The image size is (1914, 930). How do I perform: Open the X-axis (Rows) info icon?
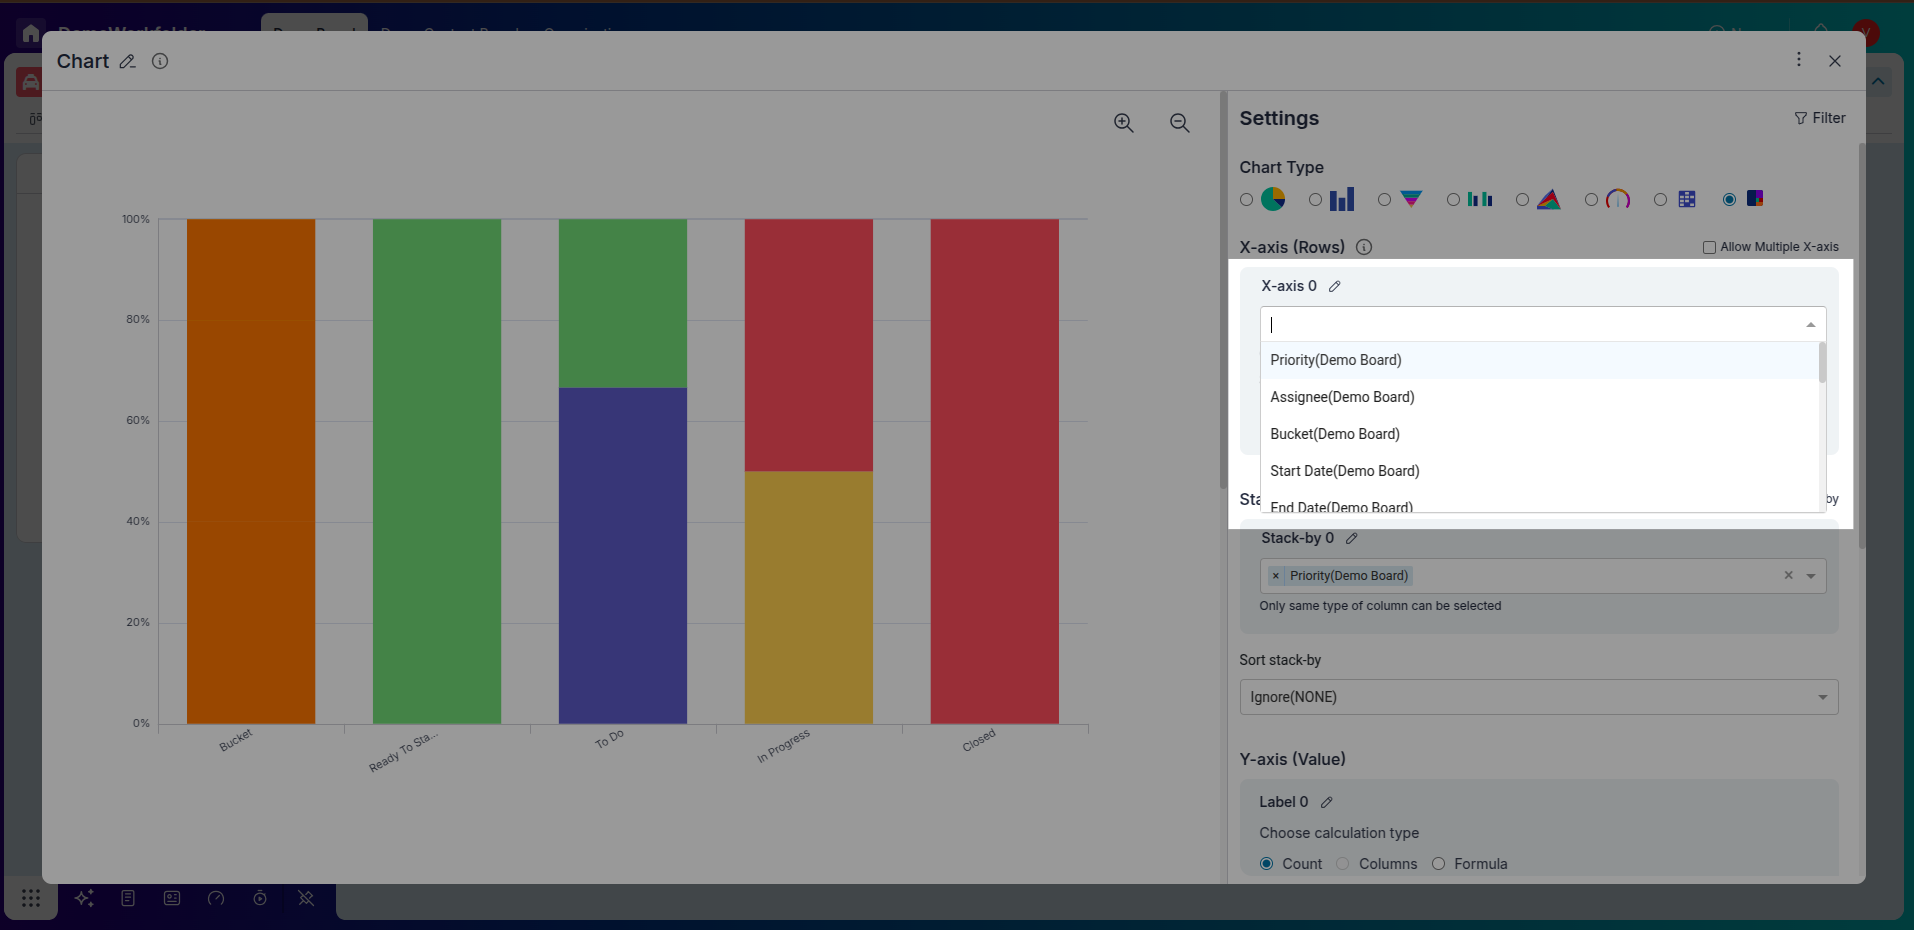(1364, 247)
